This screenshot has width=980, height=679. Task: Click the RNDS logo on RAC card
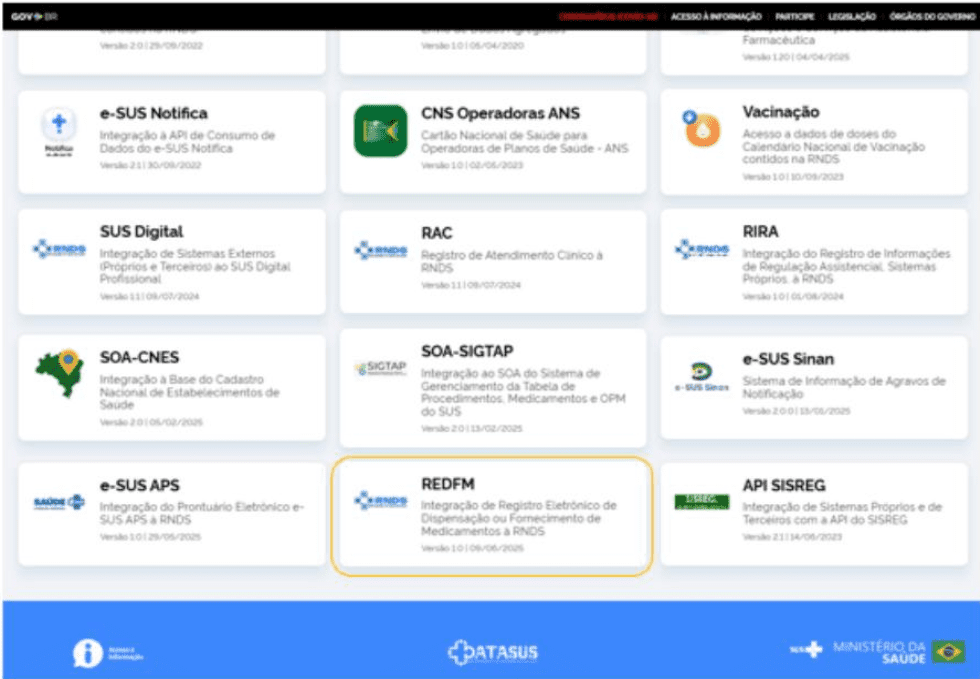(381, 251)
